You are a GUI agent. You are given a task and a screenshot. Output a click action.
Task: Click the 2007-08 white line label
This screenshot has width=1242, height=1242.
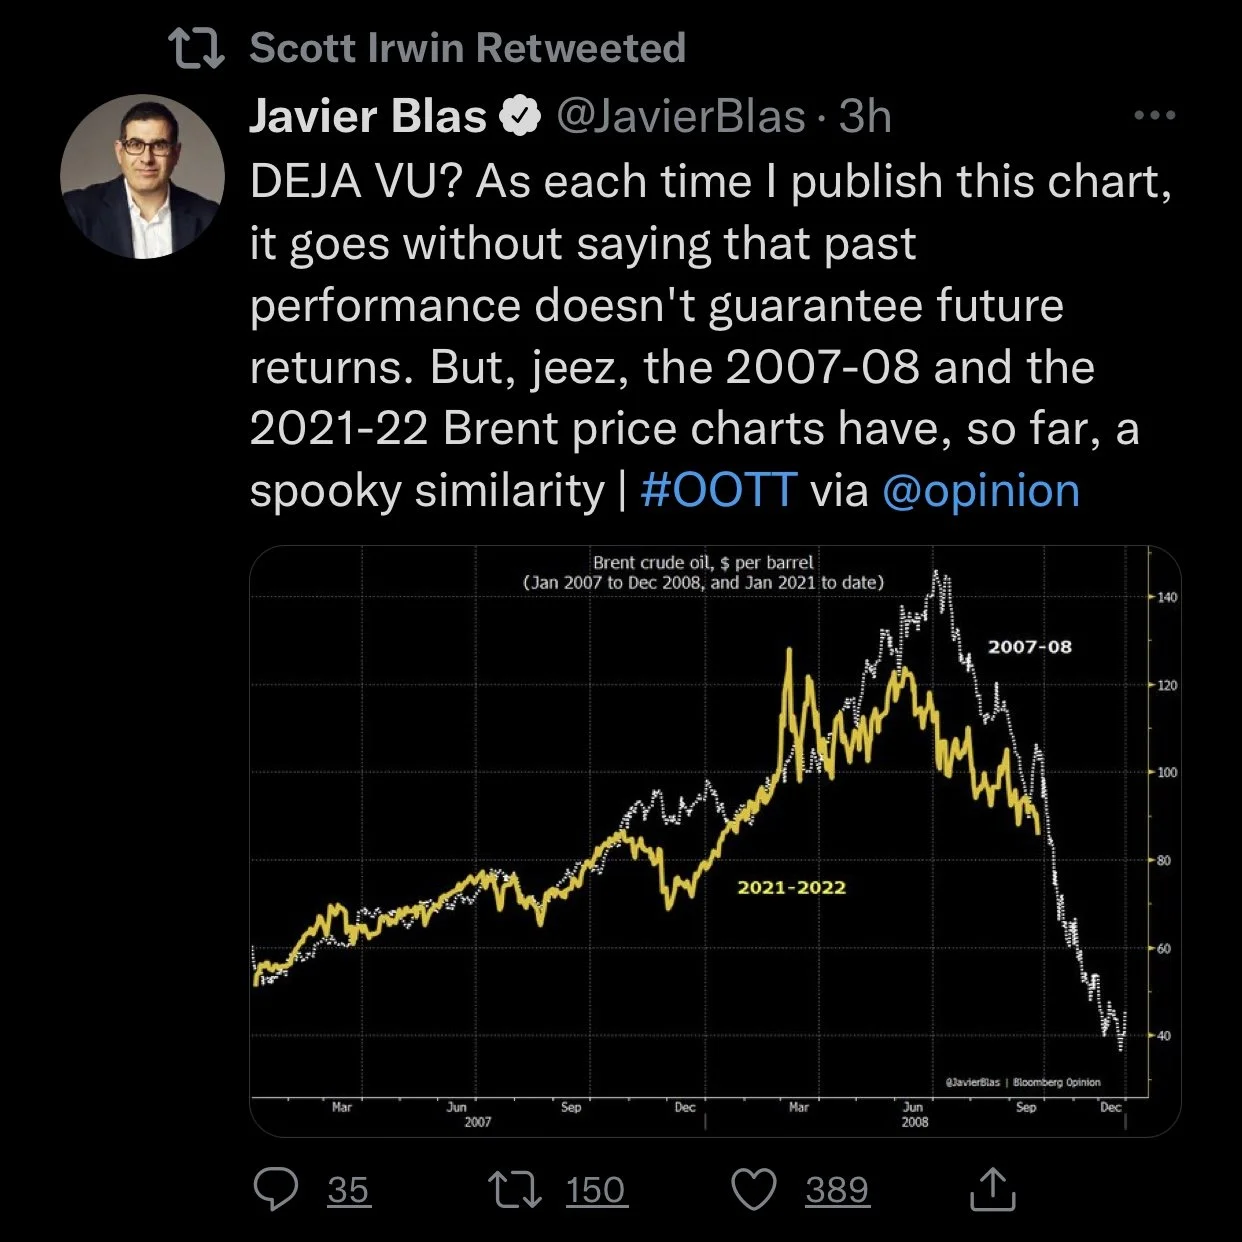click(x=1030, y=647)
